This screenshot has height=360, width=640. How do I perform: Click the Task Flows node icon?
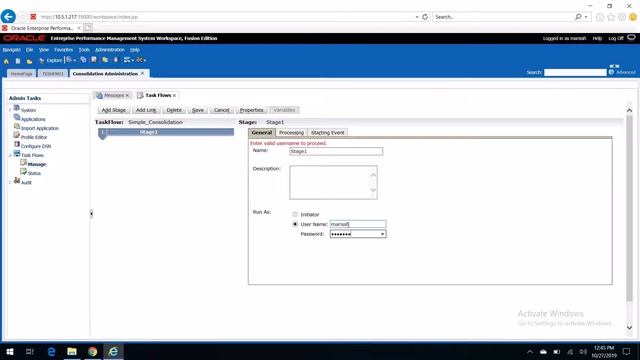pyautogui.click(x=17, y=154)
